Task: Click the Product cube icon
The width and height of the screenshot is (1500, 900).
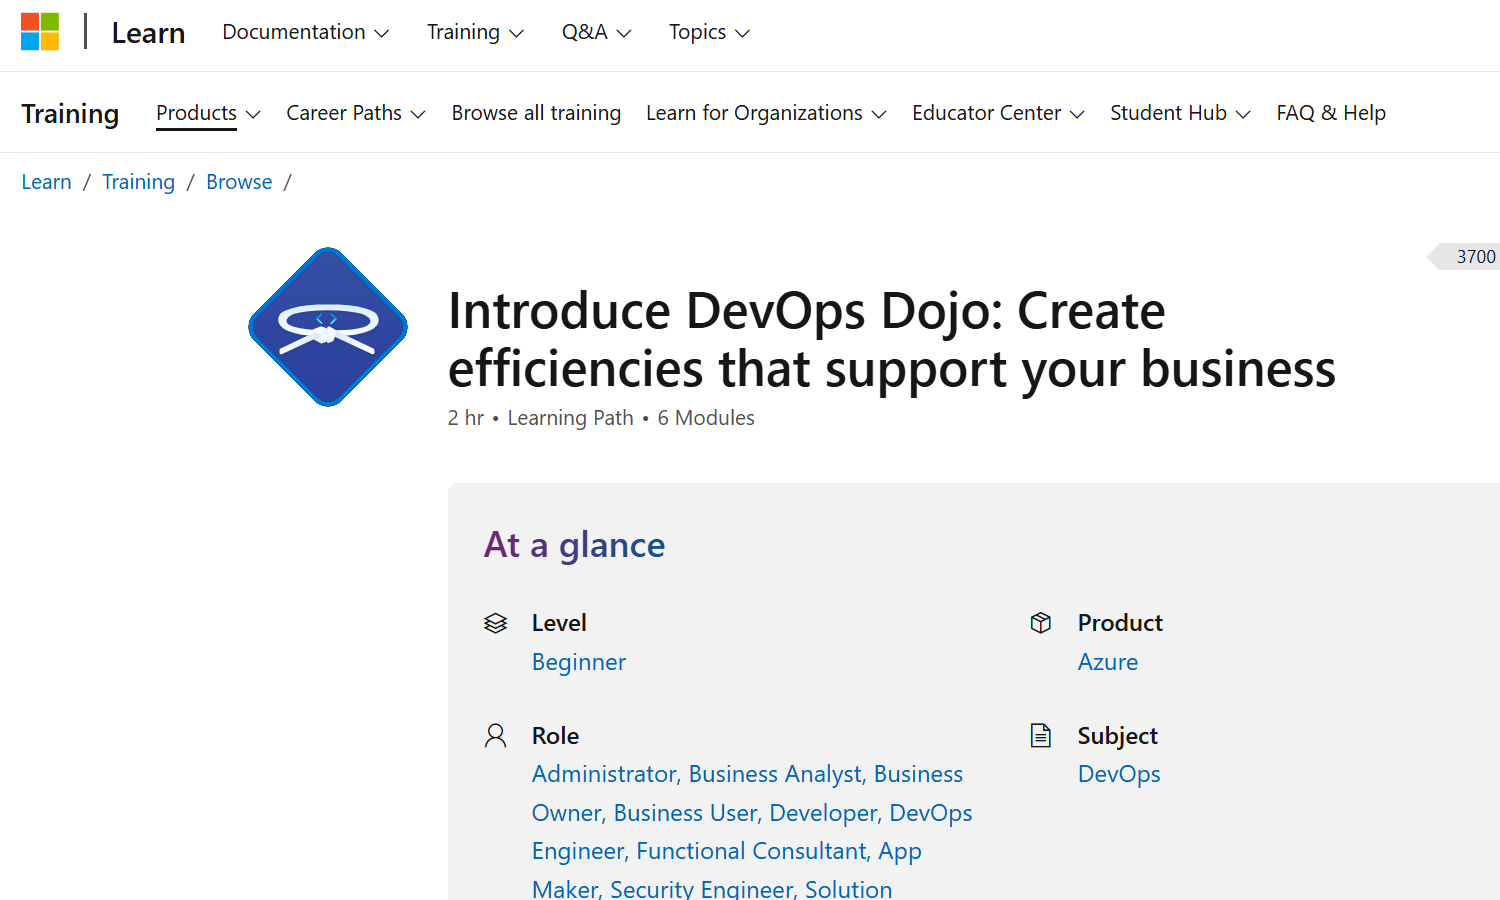Action: pyautogui.click(x=1041, y=623)
